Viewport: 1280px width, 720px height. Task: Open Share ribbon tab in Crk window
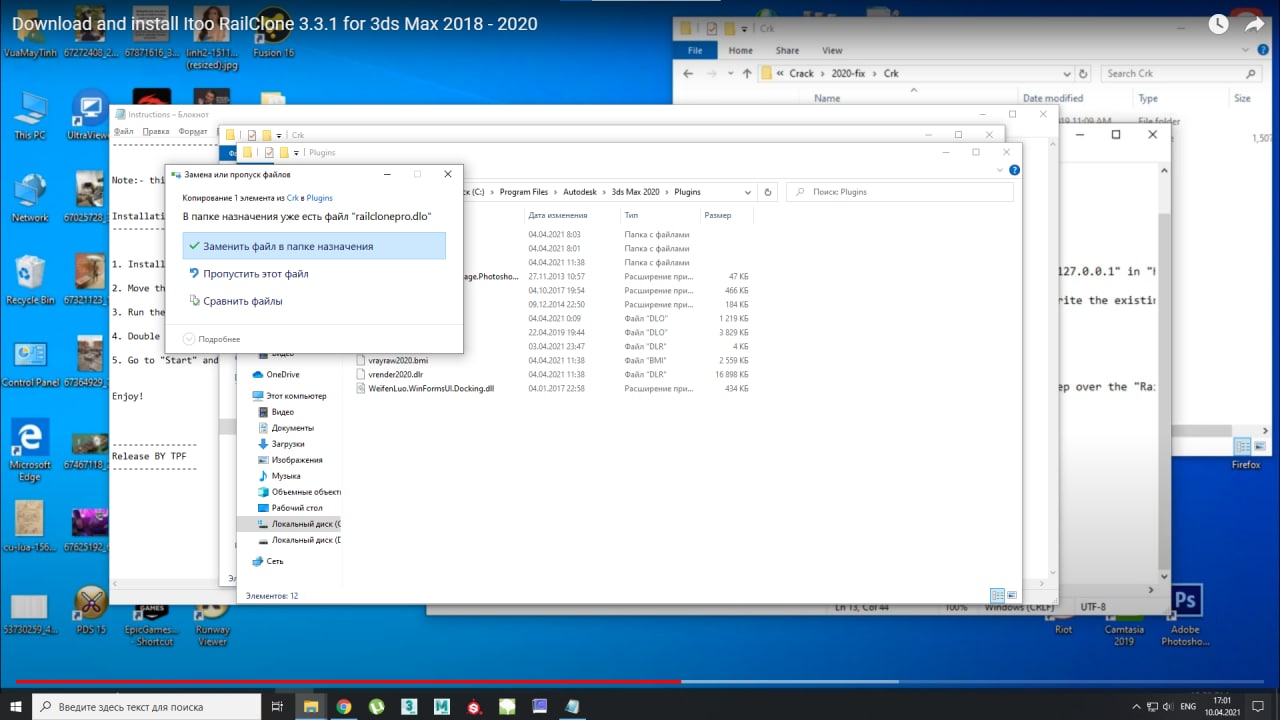click(787, 50)
